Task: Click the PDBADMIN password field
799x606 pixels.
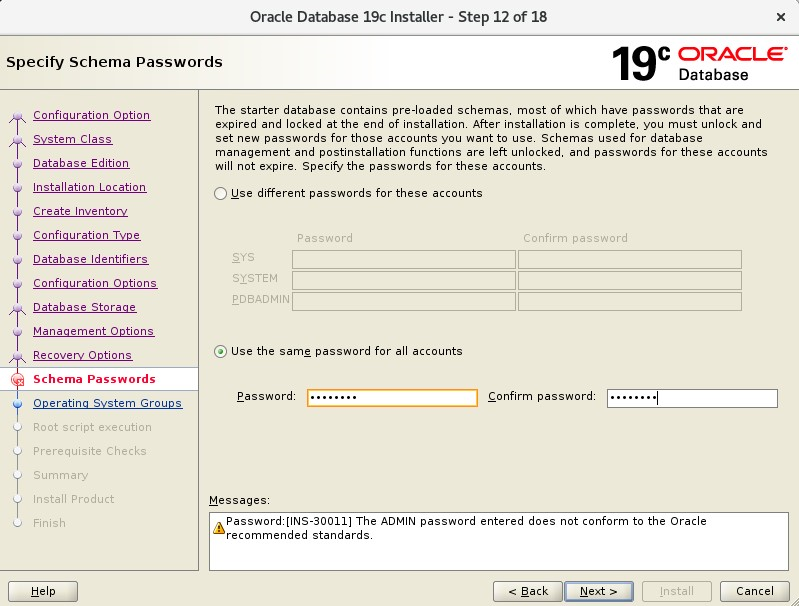Action: tap(404, 301)
